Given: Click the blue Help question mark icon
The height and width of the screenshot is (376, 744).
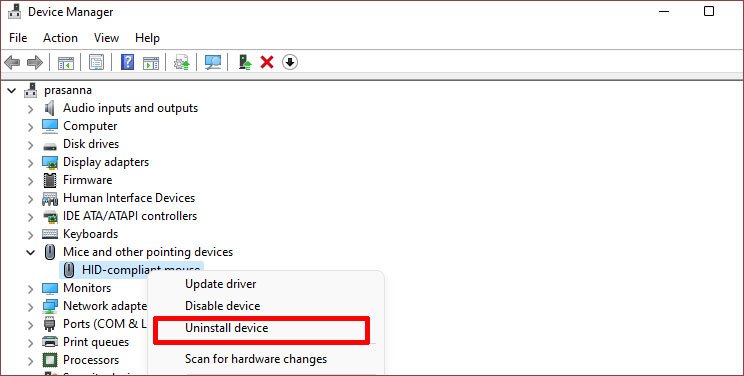Looking at the screenshot, I should click(127, 62).
